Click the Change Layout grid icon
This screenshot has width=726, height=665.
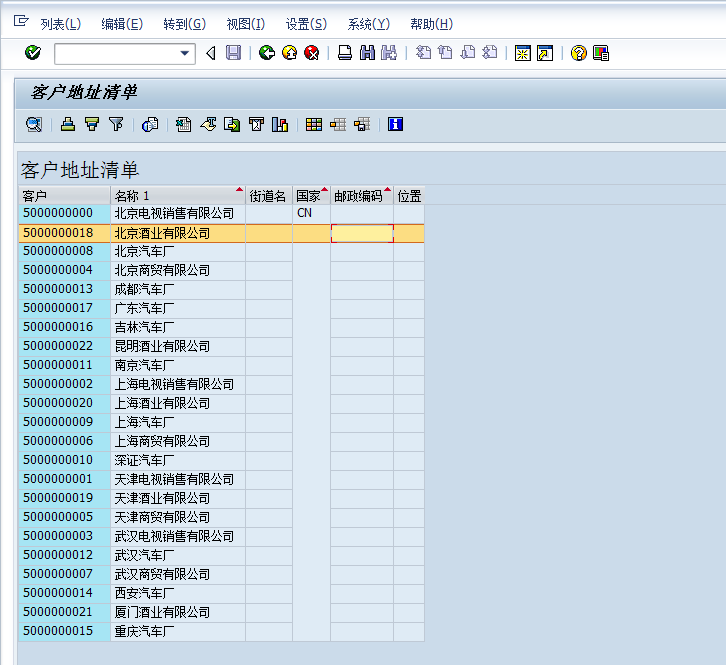coord(314,125)
